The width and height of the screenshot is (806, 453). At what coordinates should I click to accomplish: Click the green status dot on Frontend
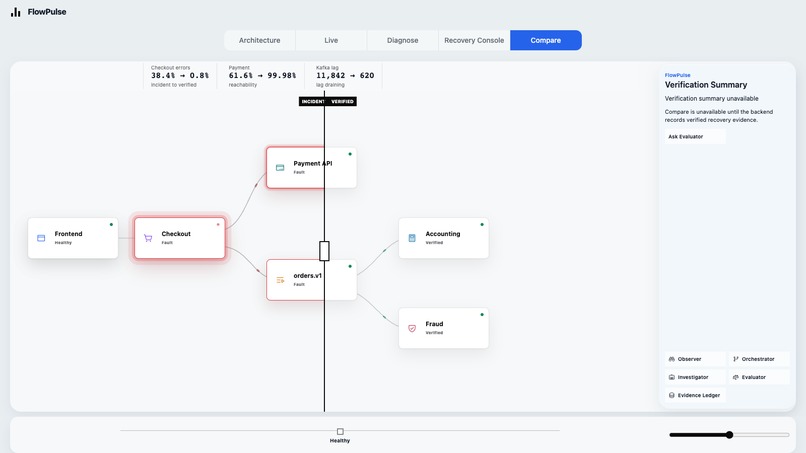tap(111, 224)
